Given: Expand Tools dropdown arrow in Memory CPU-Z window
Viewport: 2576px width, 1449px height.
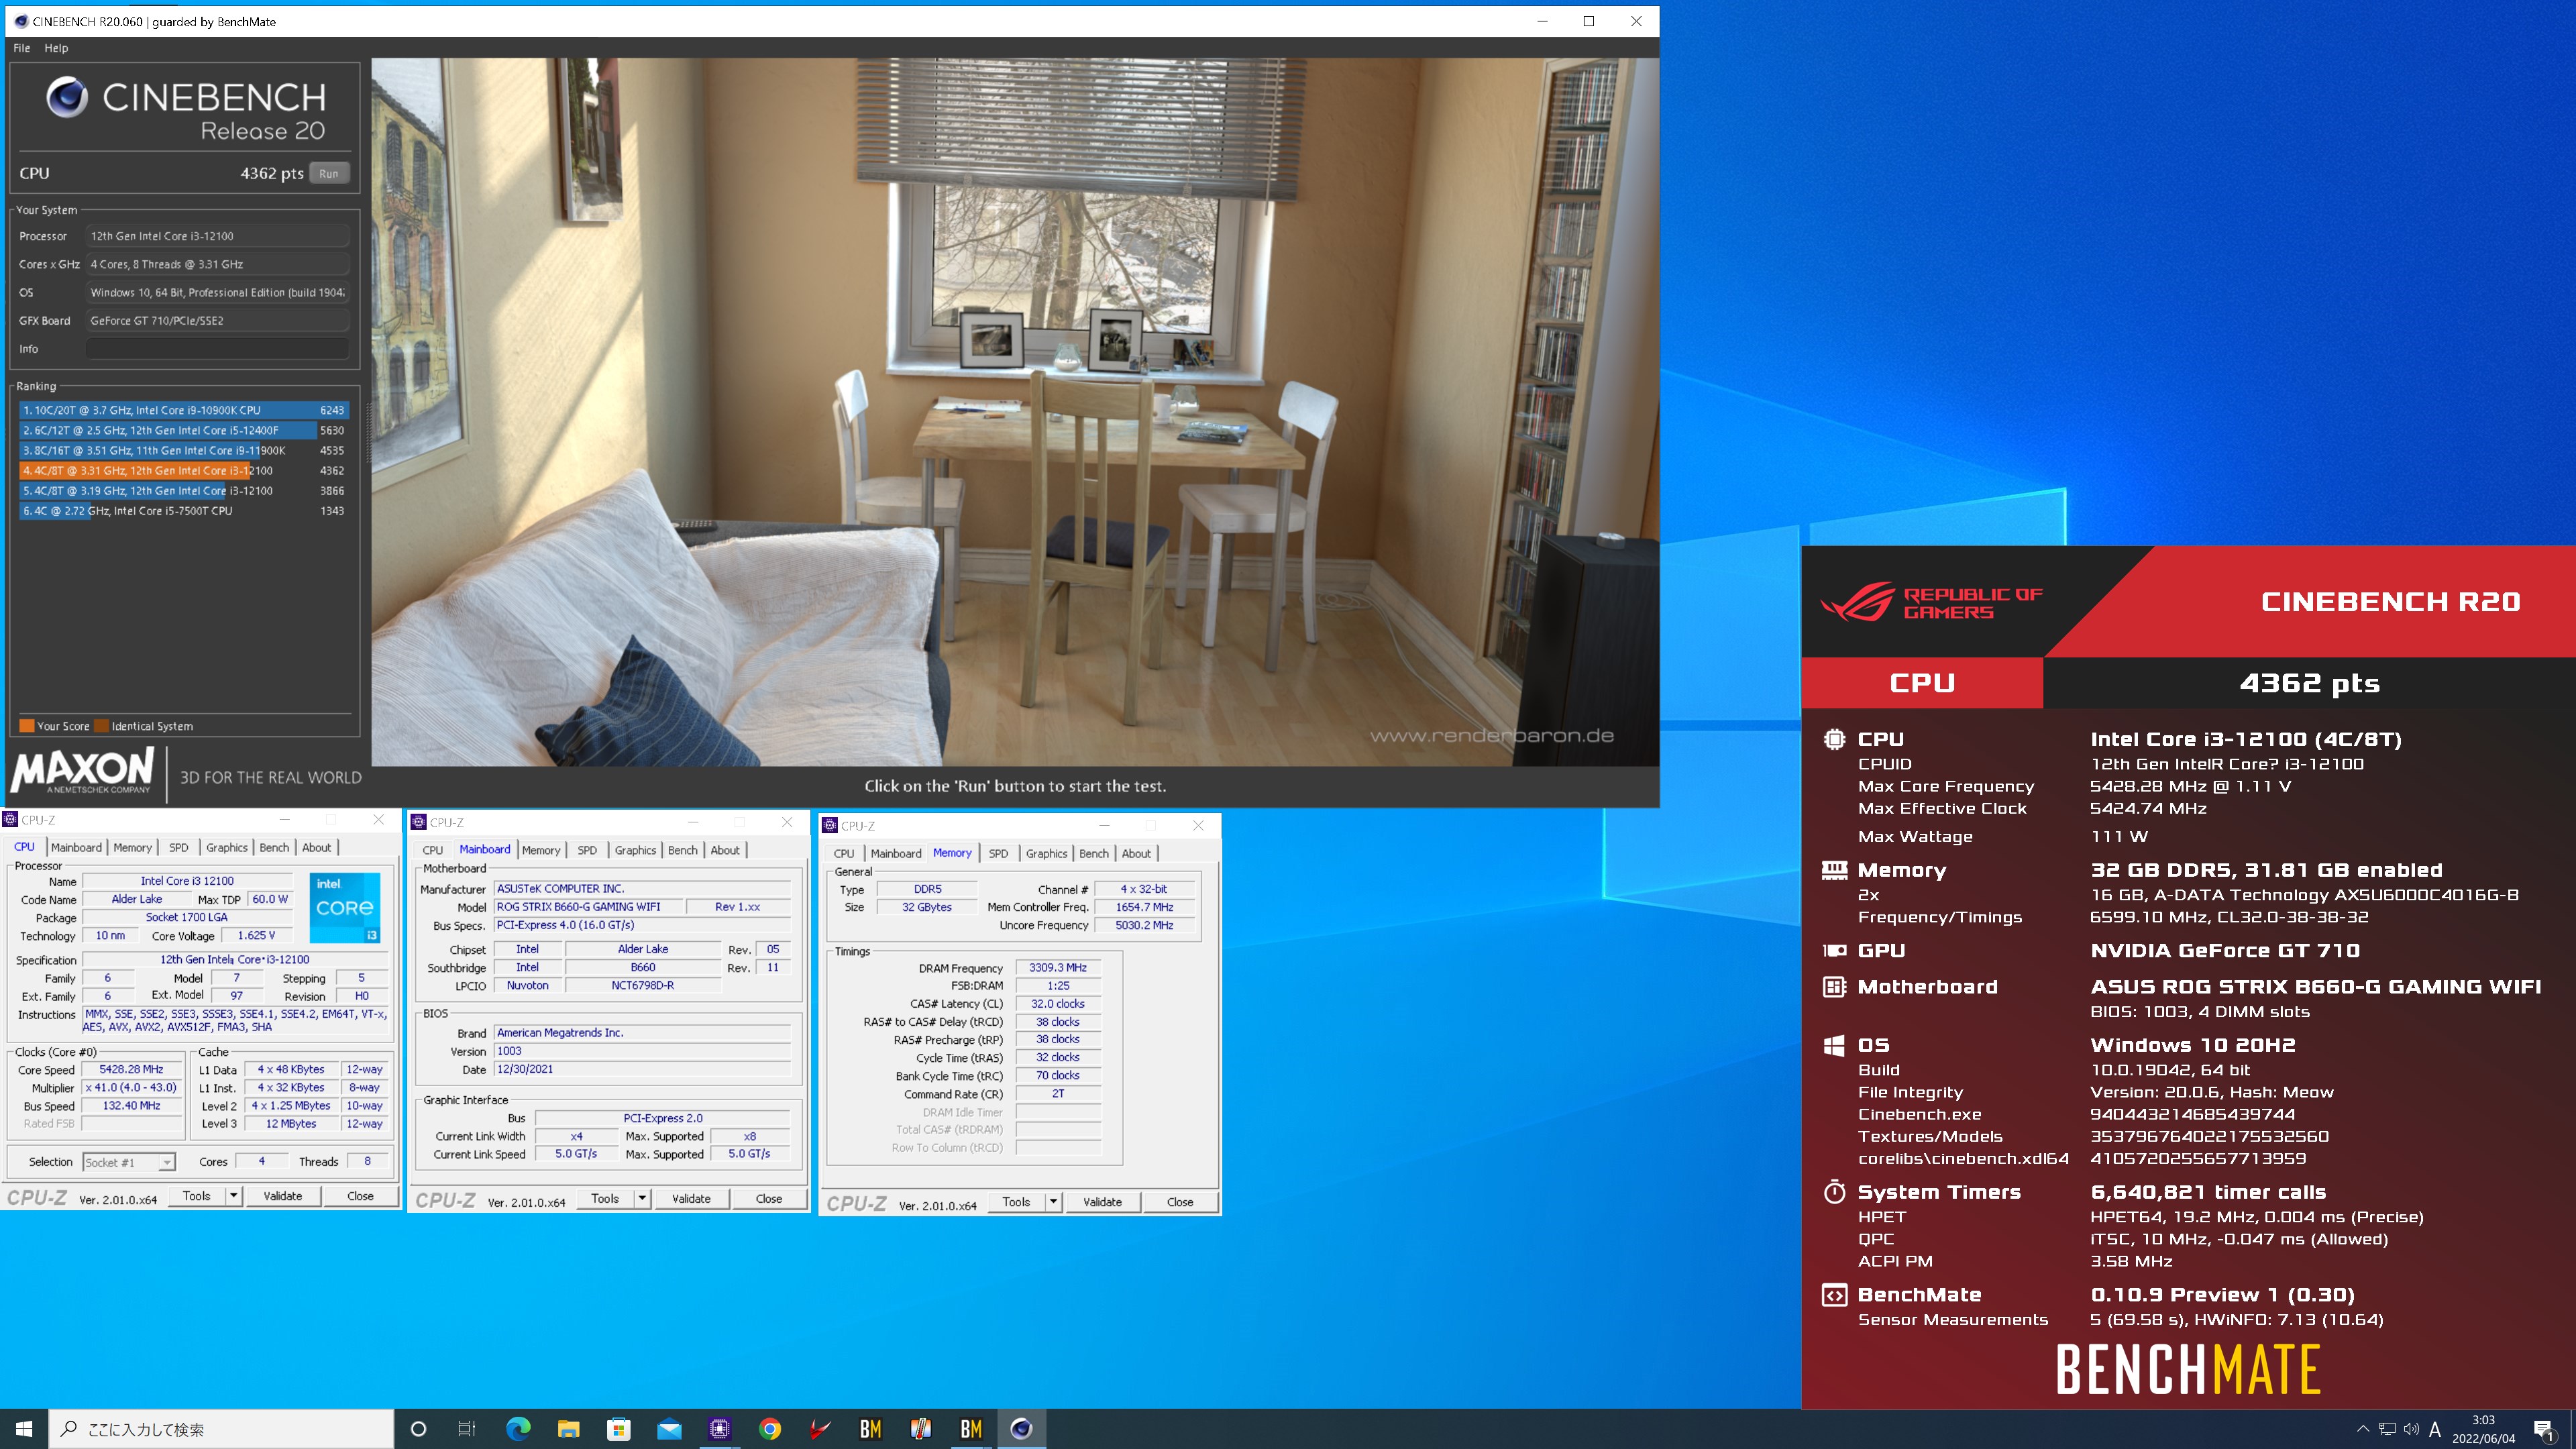Looking at the screenshot, I should pos(1053,1202).
